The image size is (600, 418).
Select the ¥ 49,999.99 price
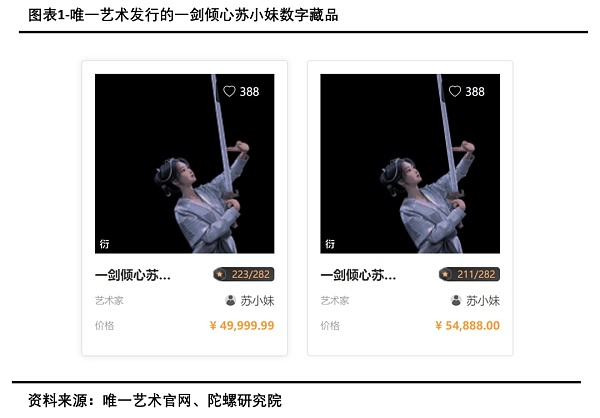click(x=242, y=325)
